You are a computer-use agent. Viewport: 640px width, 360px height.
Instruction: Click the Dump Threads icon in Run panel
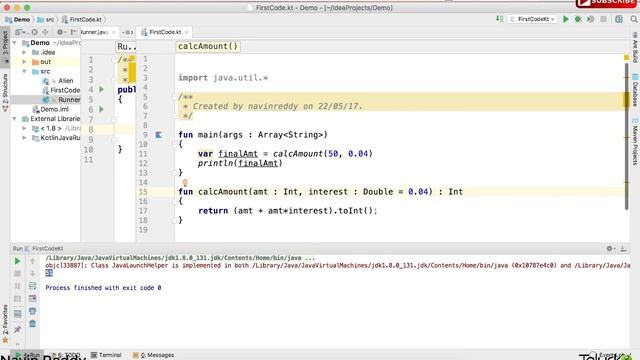click(17, 299)
